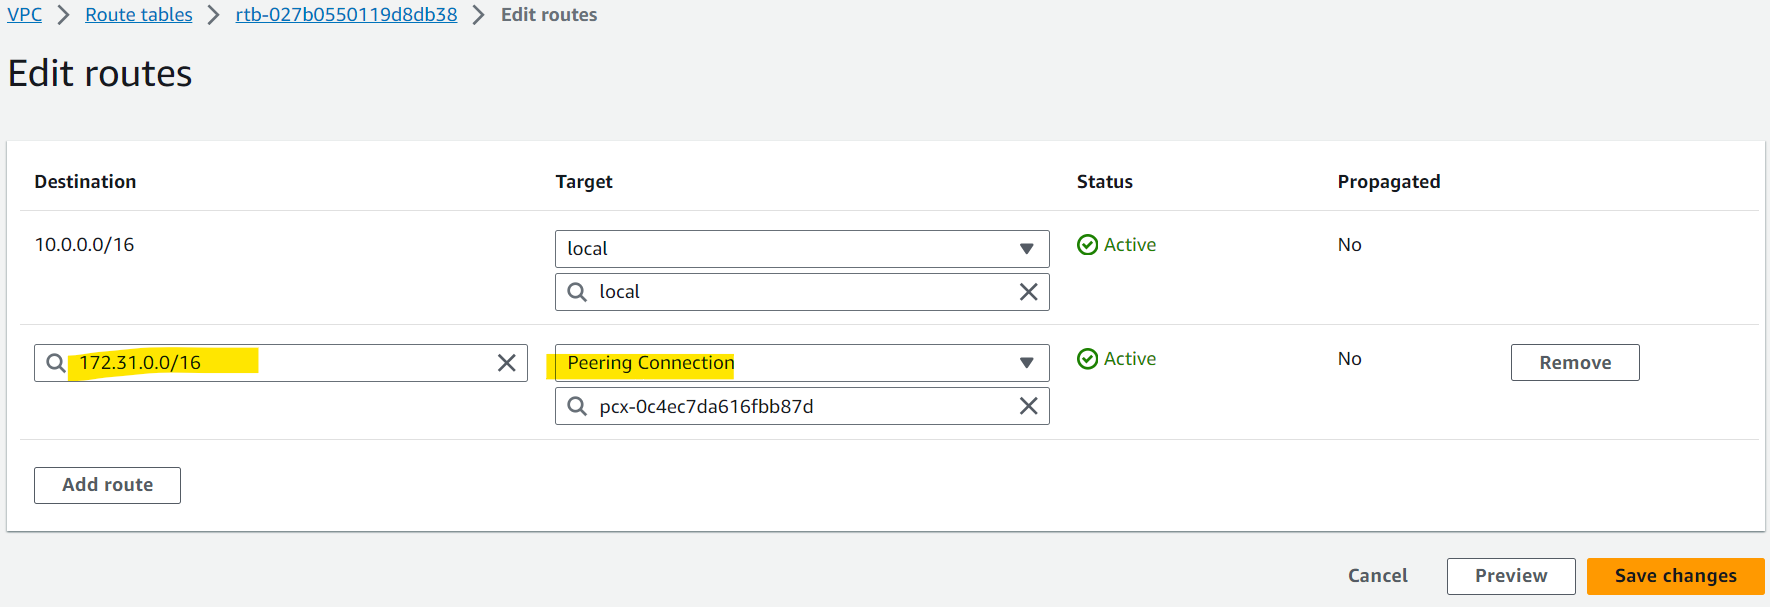Click search icon in local target field
Screen dimensions: 1770x607
pos(577,292)
